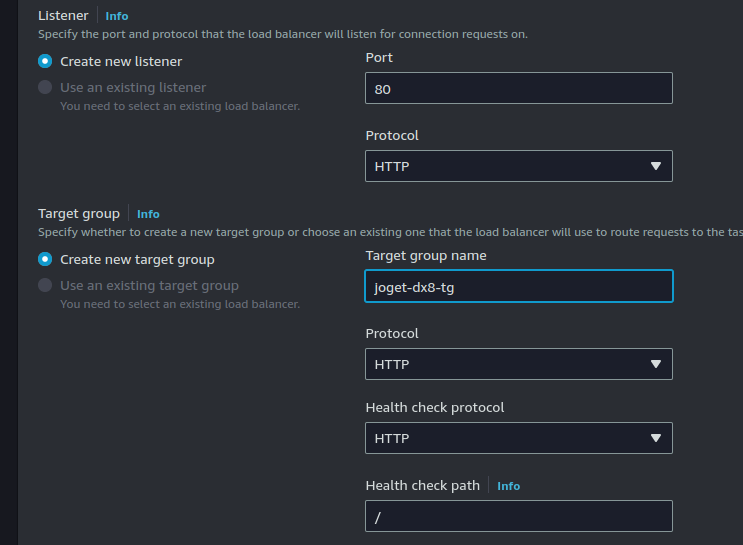Focus the Target group name field
Screen dimensions: 743x545
coord(518,286)
